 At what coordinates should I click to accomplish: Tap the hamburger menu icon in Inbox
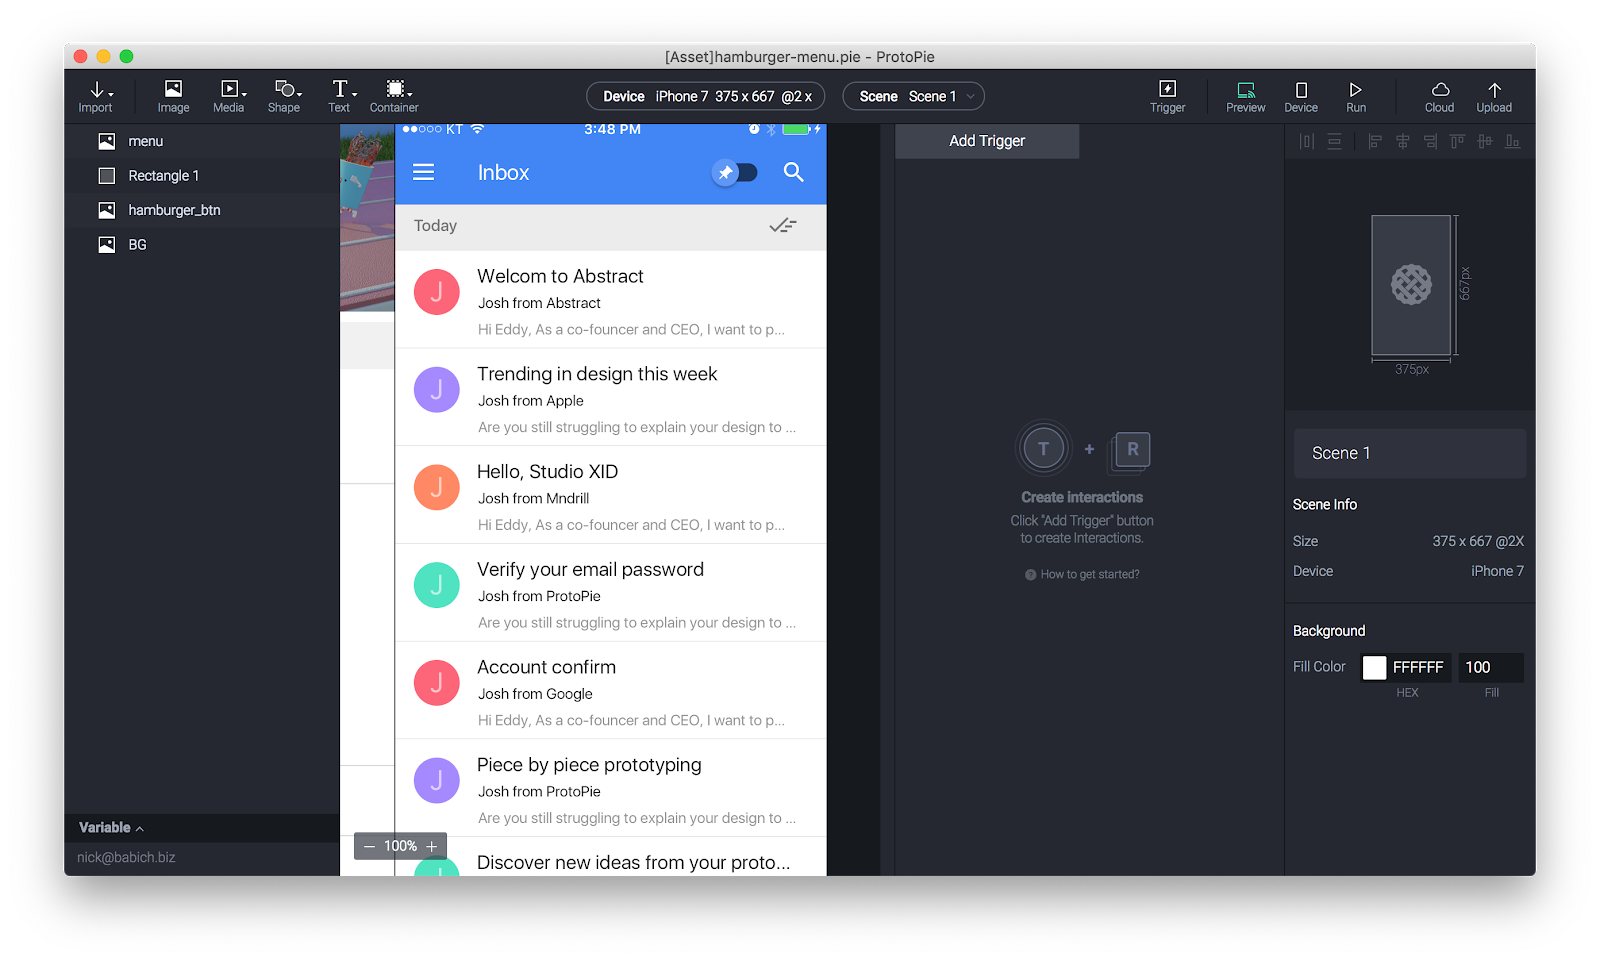click(424, 172)
